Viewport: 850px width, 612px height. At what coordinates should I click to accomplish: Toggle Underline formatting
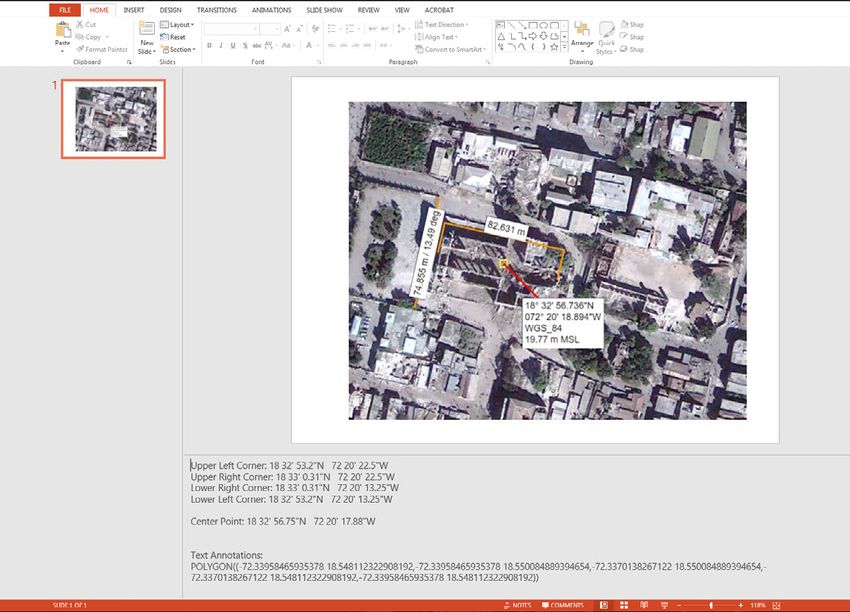point(233,46)
